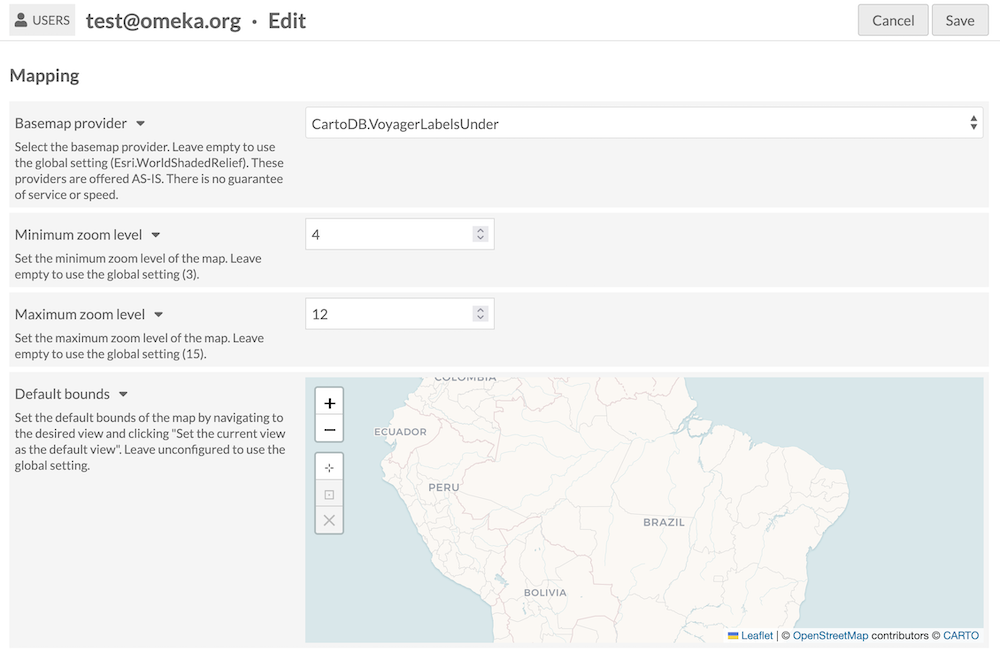
Task: Clear the default view with X icon
Action: (329, 520)
